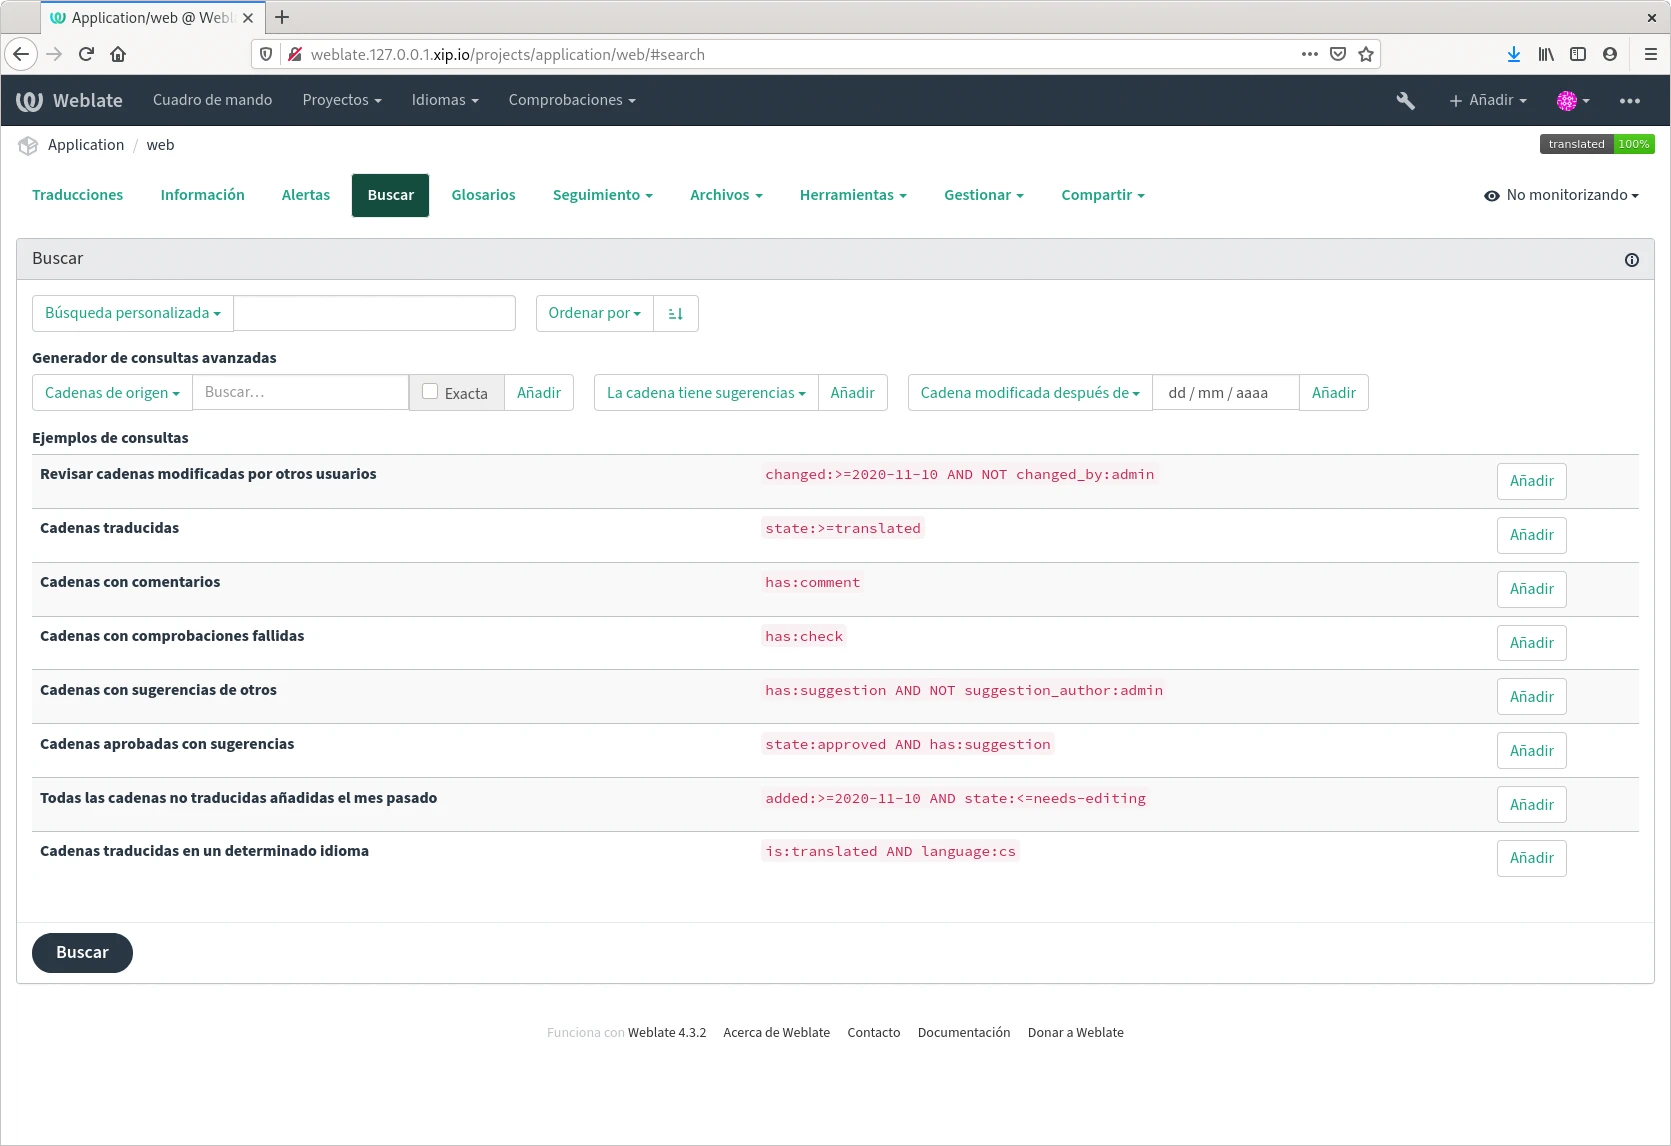Image resolution: width=1671 pixels, height=1146 pixels.
Task: Expand the Cadenas de origen dropdown
Action: click(x=112, y=393)
